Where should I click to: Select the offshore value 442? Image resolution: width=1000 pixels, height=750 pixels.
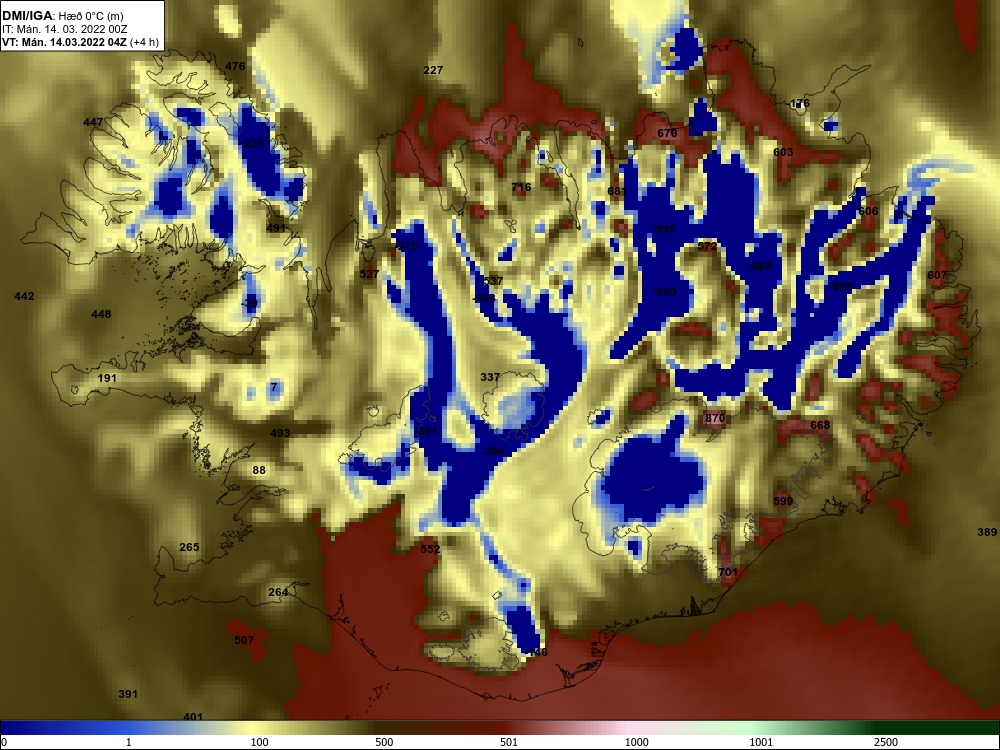(24, 297)
